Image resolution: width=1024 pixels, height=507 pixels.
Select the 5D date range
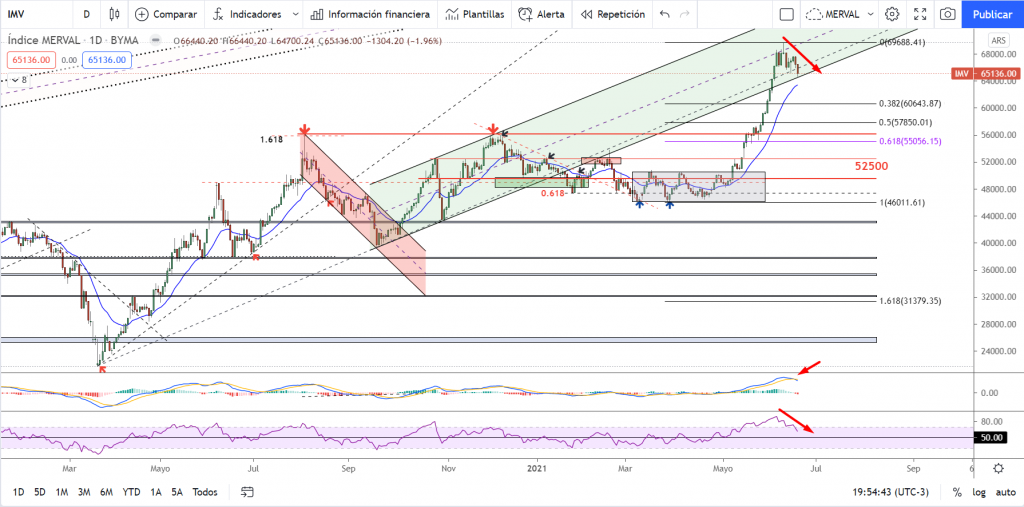point(40,491)
